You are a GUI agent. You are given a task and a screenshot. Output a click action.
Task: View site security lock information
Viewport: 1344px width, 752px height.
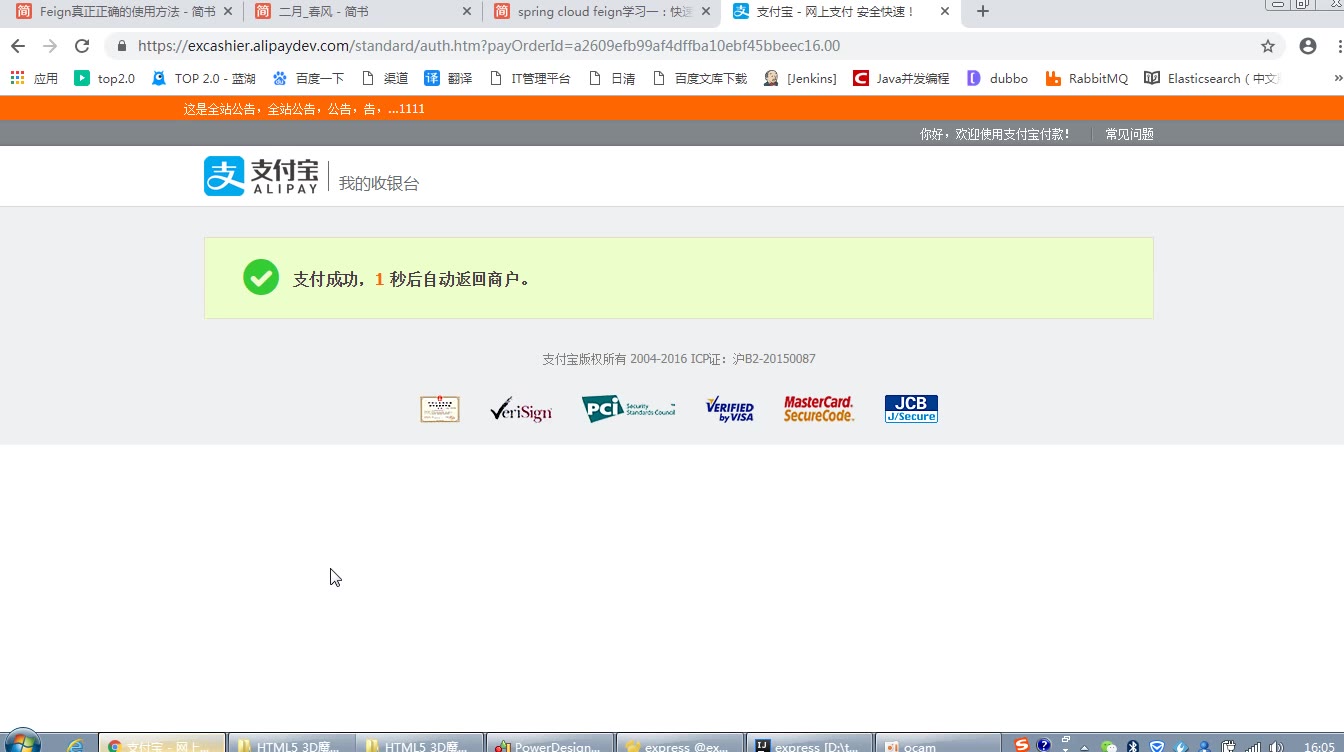point(122,46)
